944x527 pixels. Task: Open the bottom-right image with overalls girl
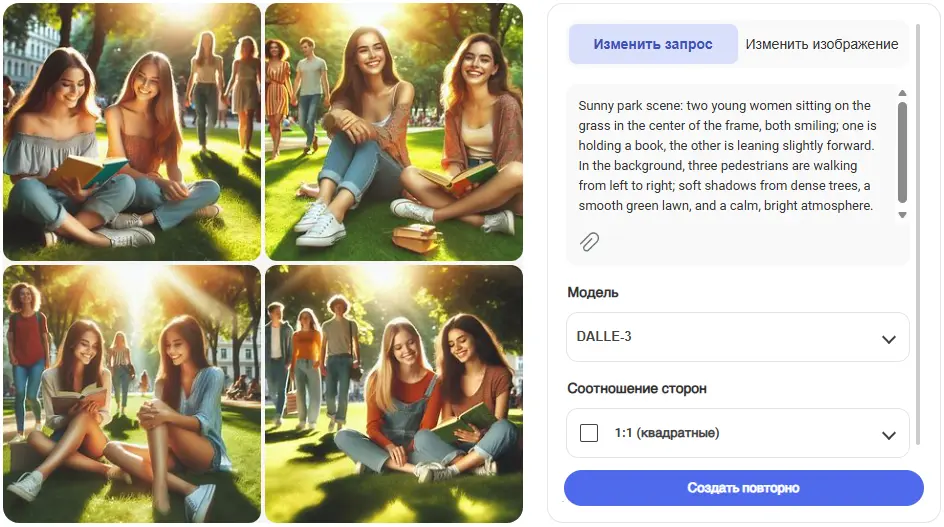(394, 394)
